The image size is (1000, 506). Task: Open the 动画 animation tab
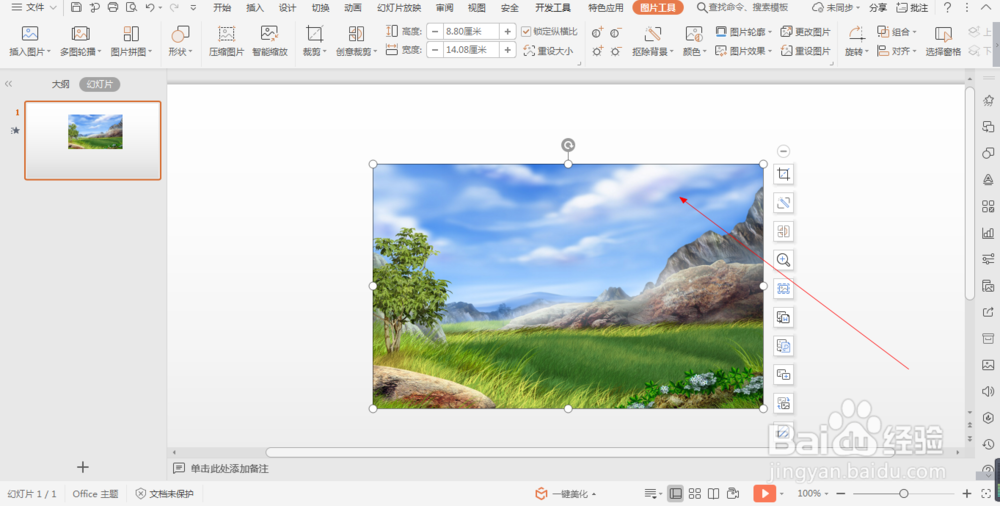click(353, 8)
